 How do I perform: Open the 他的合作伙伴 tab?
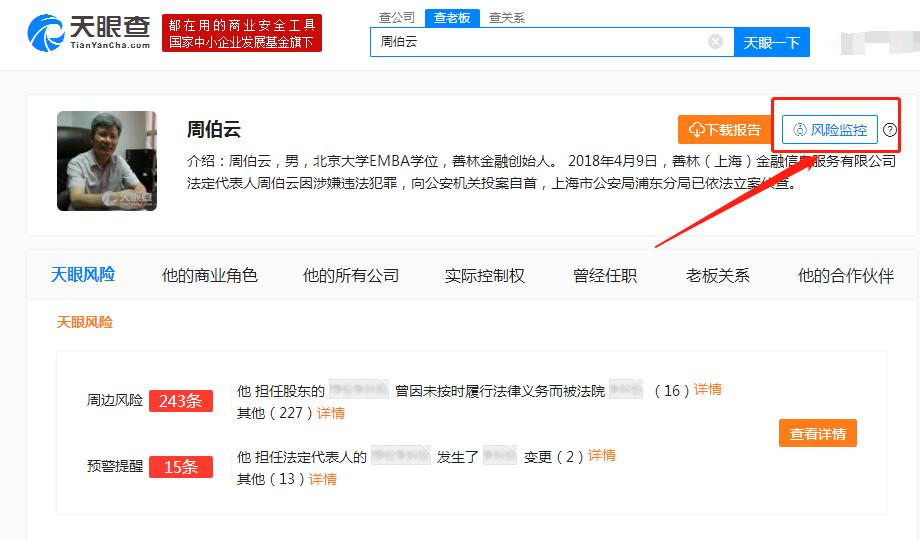coord(845,275)
